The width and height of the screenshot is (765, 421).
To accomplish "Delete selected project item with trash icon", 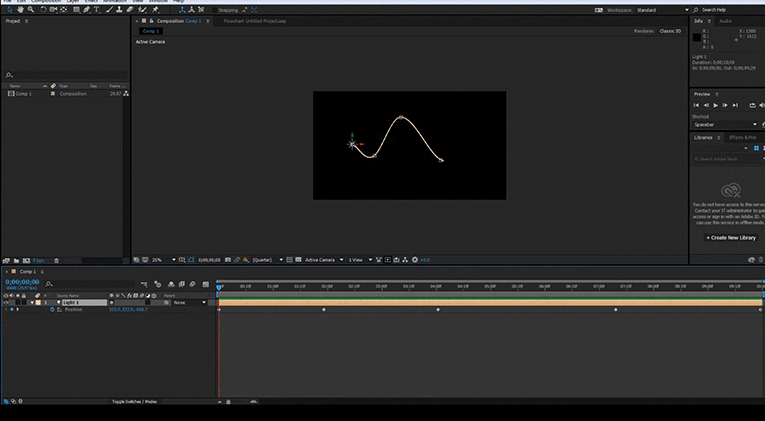I will pyautogui.click(x=56, y=261).
